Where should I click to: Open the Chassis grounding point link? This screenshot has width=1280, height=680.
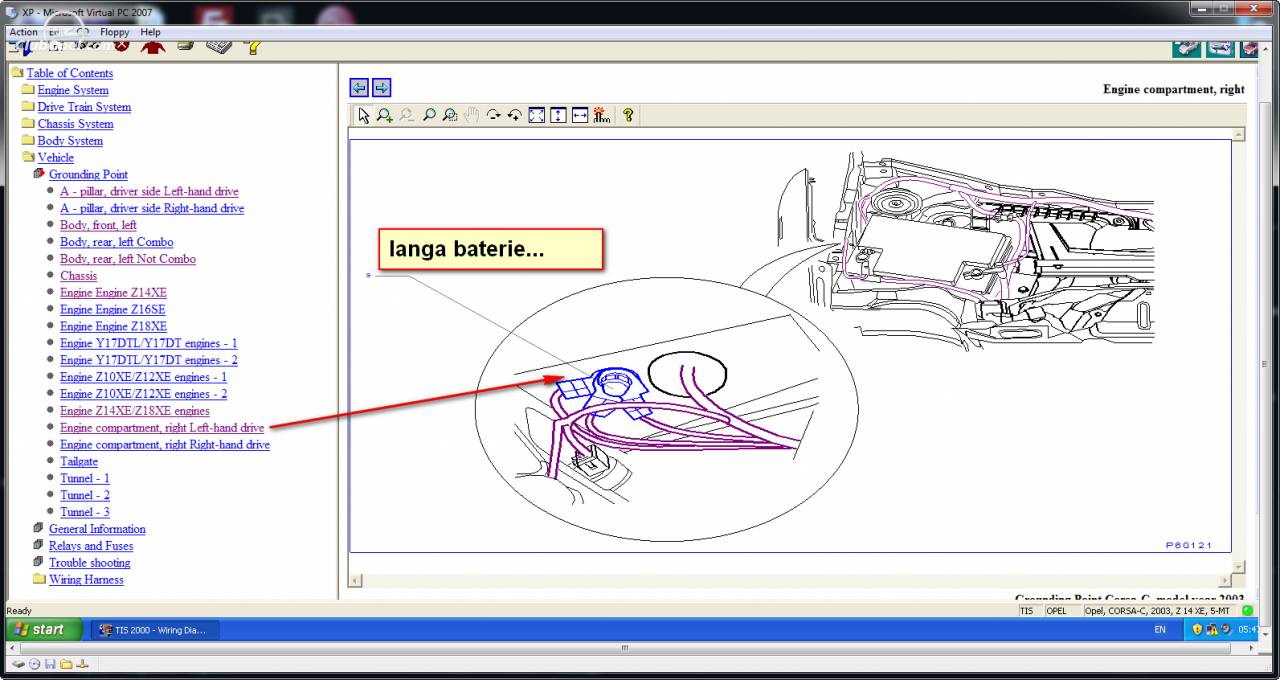(x=78, y=276)
